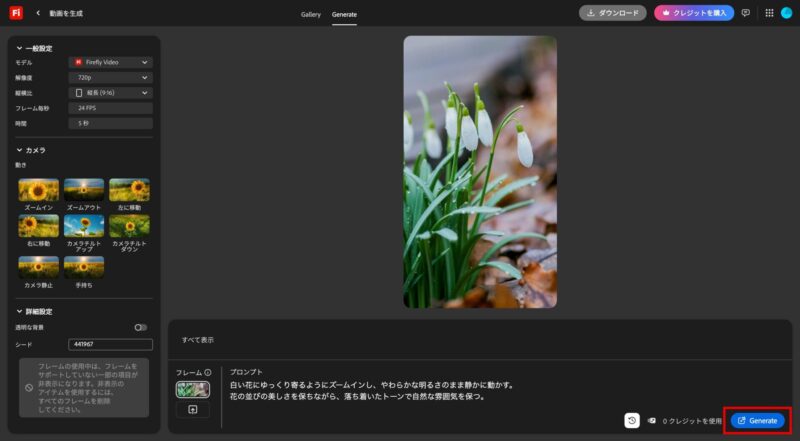This screenshot has width=800, height=441.
Task: Open the 解像度 720p dropdown
Action: tap(110, 77)
